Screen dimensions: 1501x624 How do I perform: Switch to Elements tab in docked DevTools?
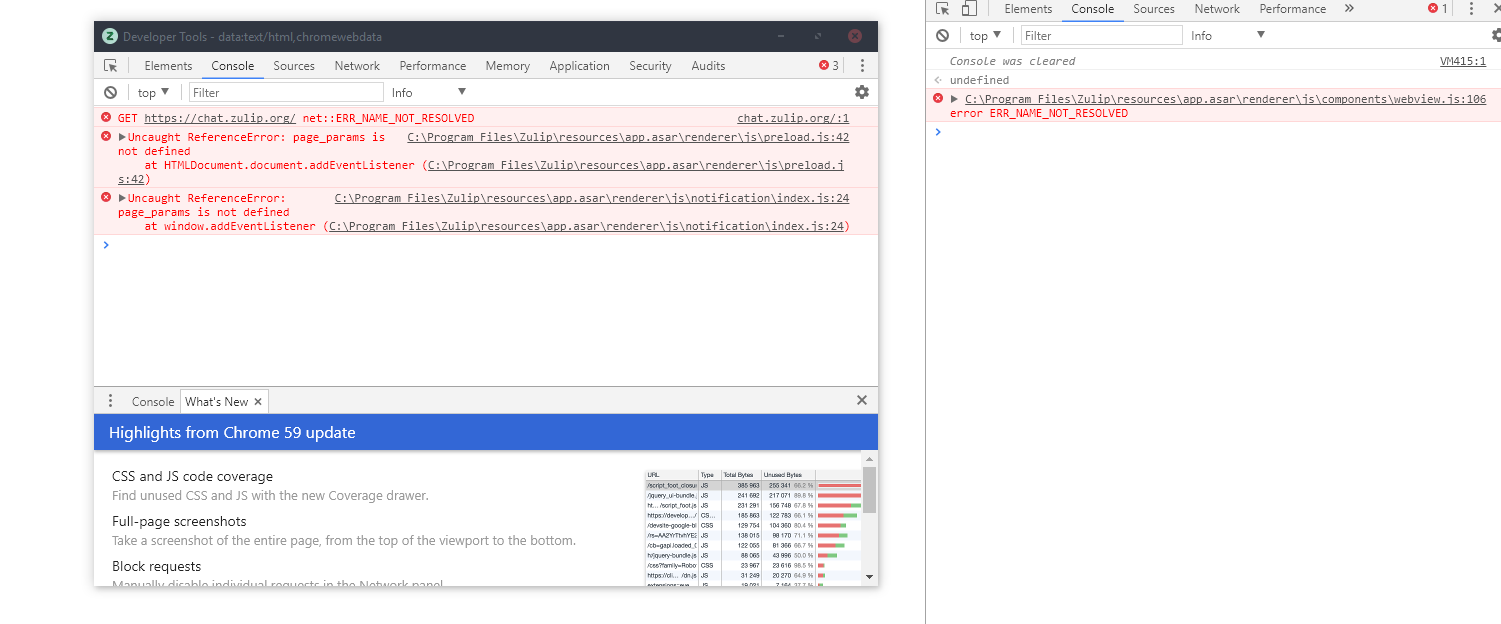(x=1028, y=9)
